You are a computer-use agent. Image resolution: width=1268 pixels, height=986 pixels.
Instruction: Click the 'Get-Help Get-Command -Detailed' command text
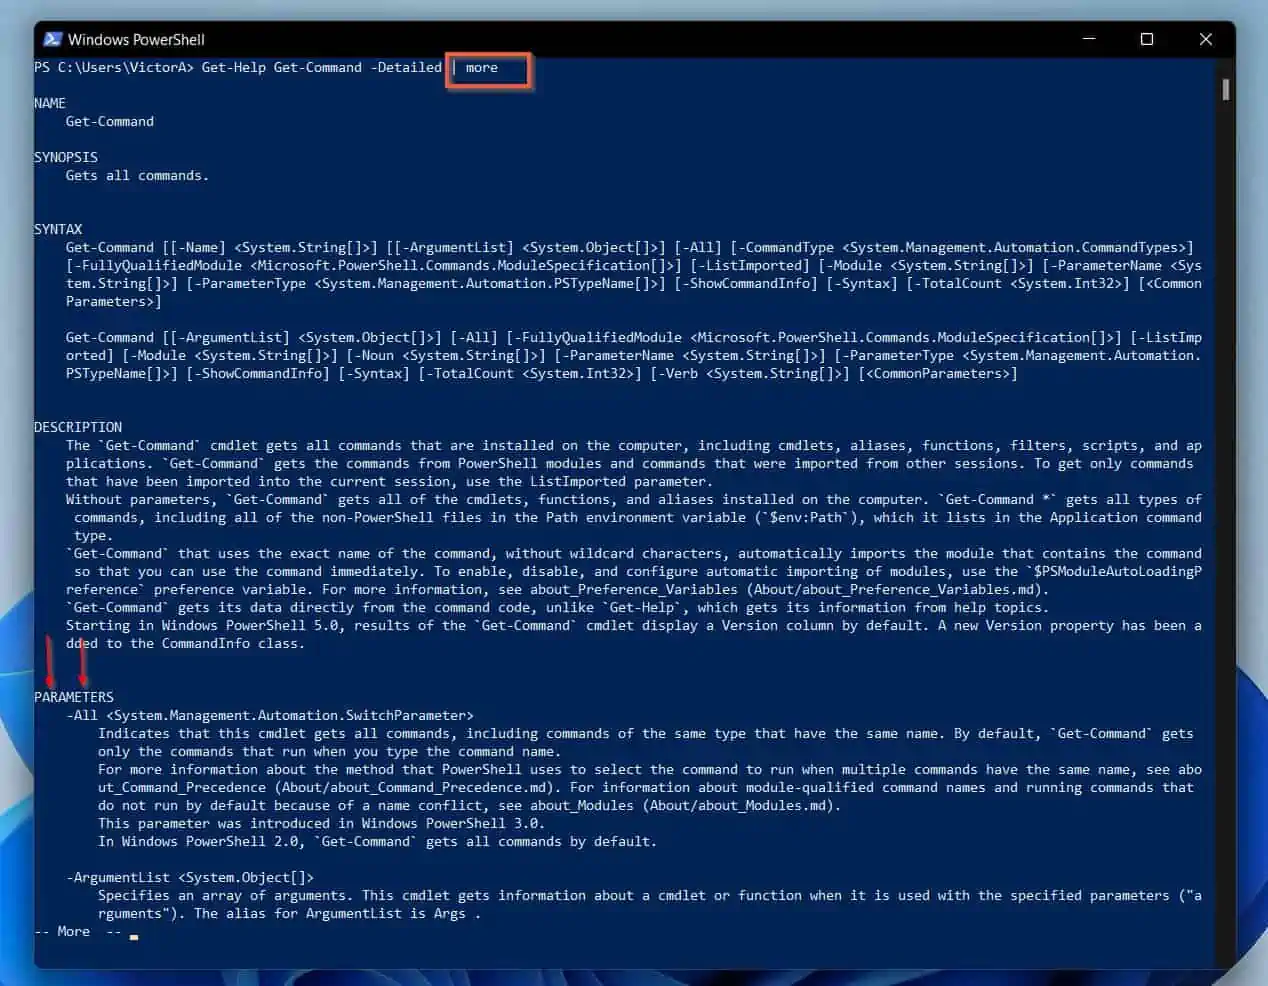click(321, 67)
